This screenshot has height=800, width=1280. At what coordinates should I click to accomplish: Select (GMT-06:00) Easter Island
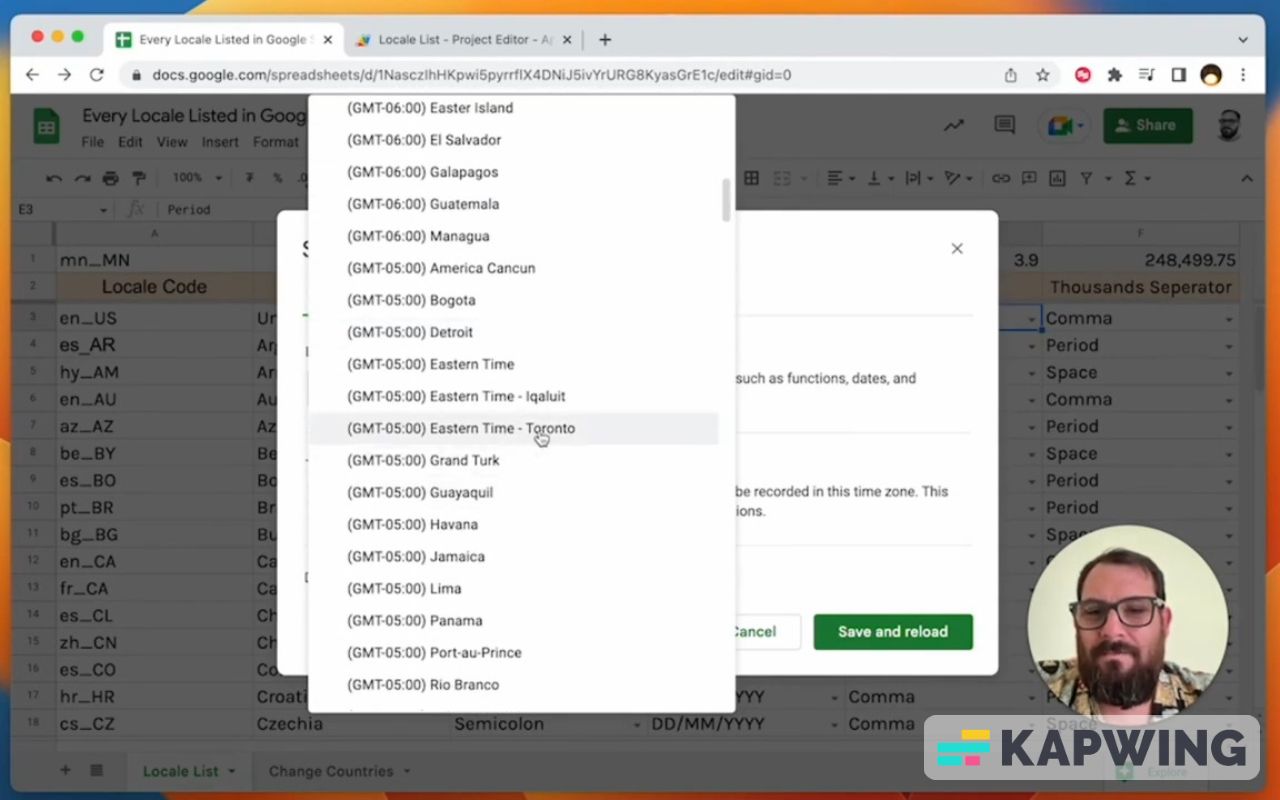pos(513,108)
